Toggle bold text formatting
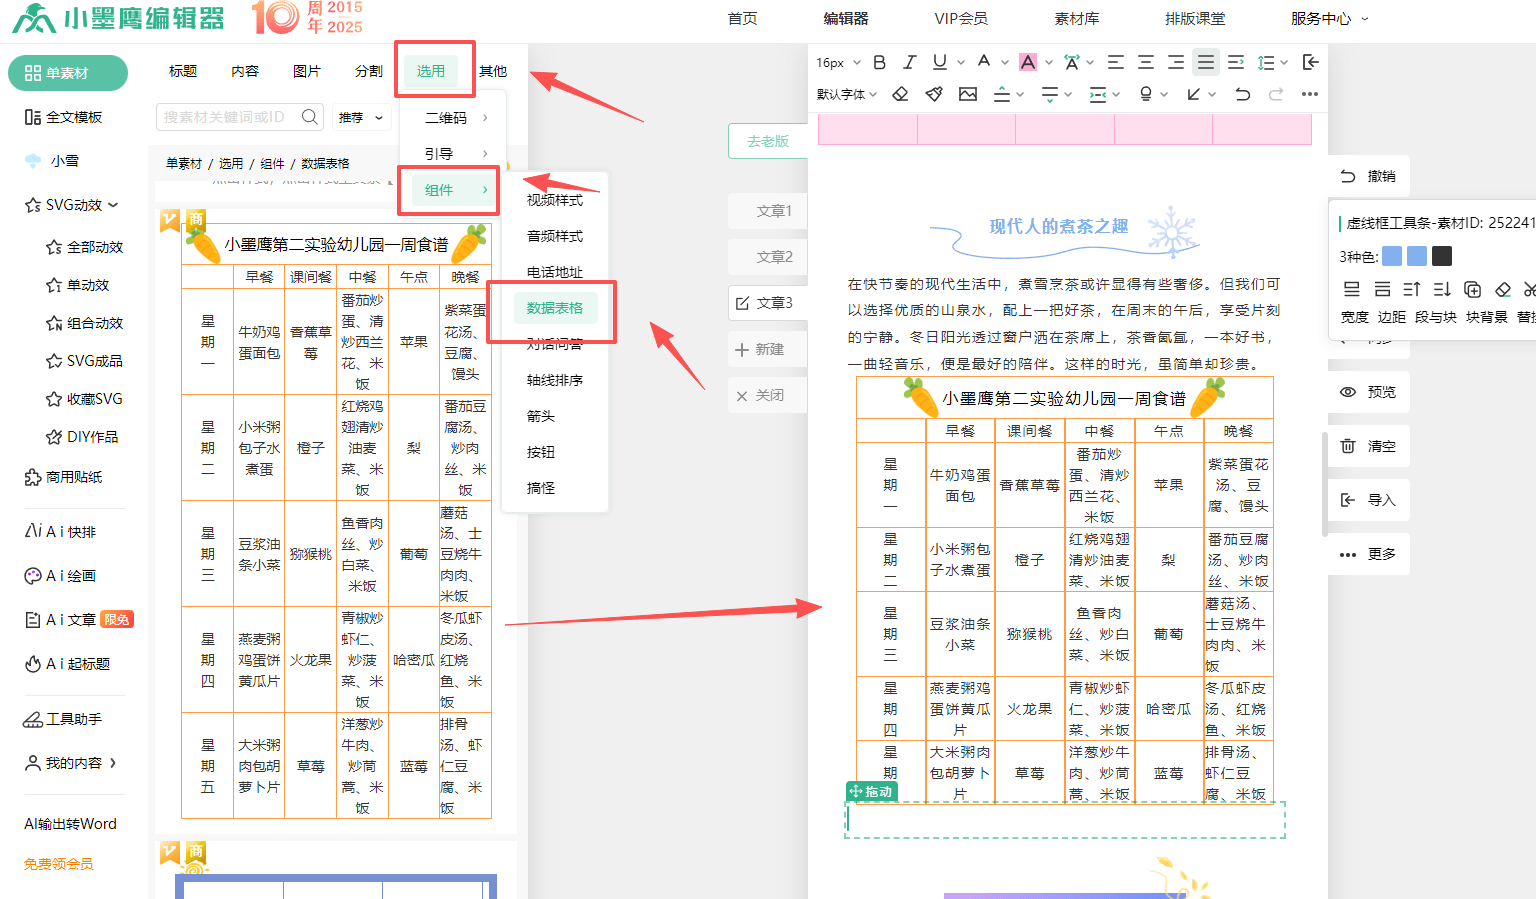The width and height of the screenshot is (1536, 899). [879, 62]
